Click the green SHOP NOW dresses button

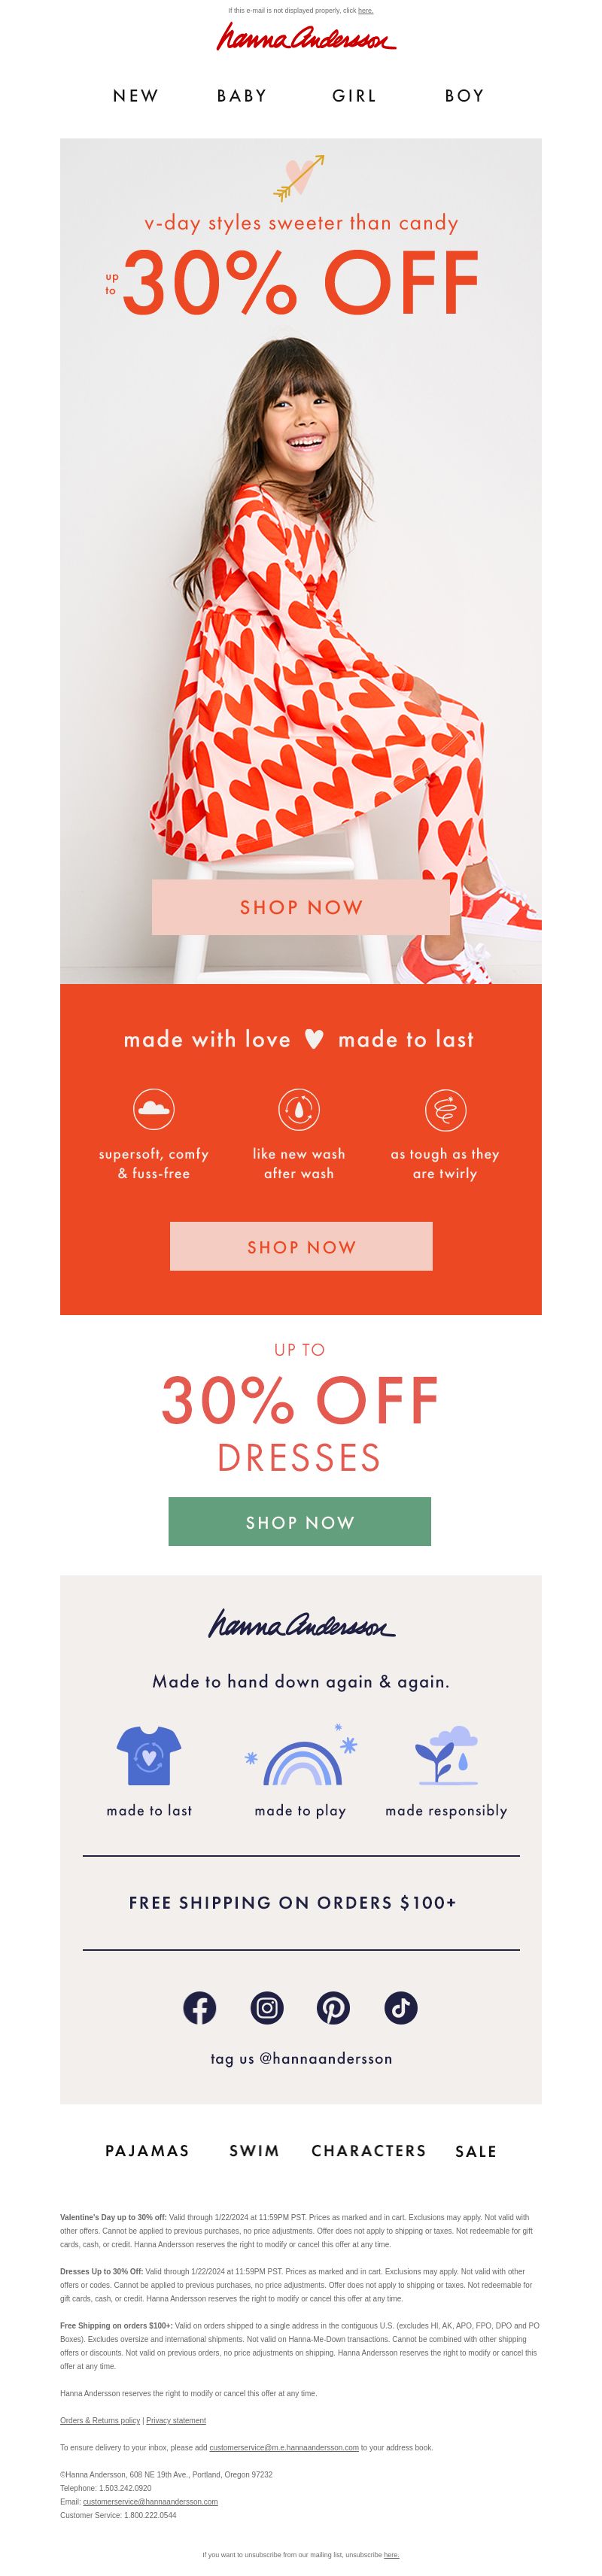tap(300, 1521)
